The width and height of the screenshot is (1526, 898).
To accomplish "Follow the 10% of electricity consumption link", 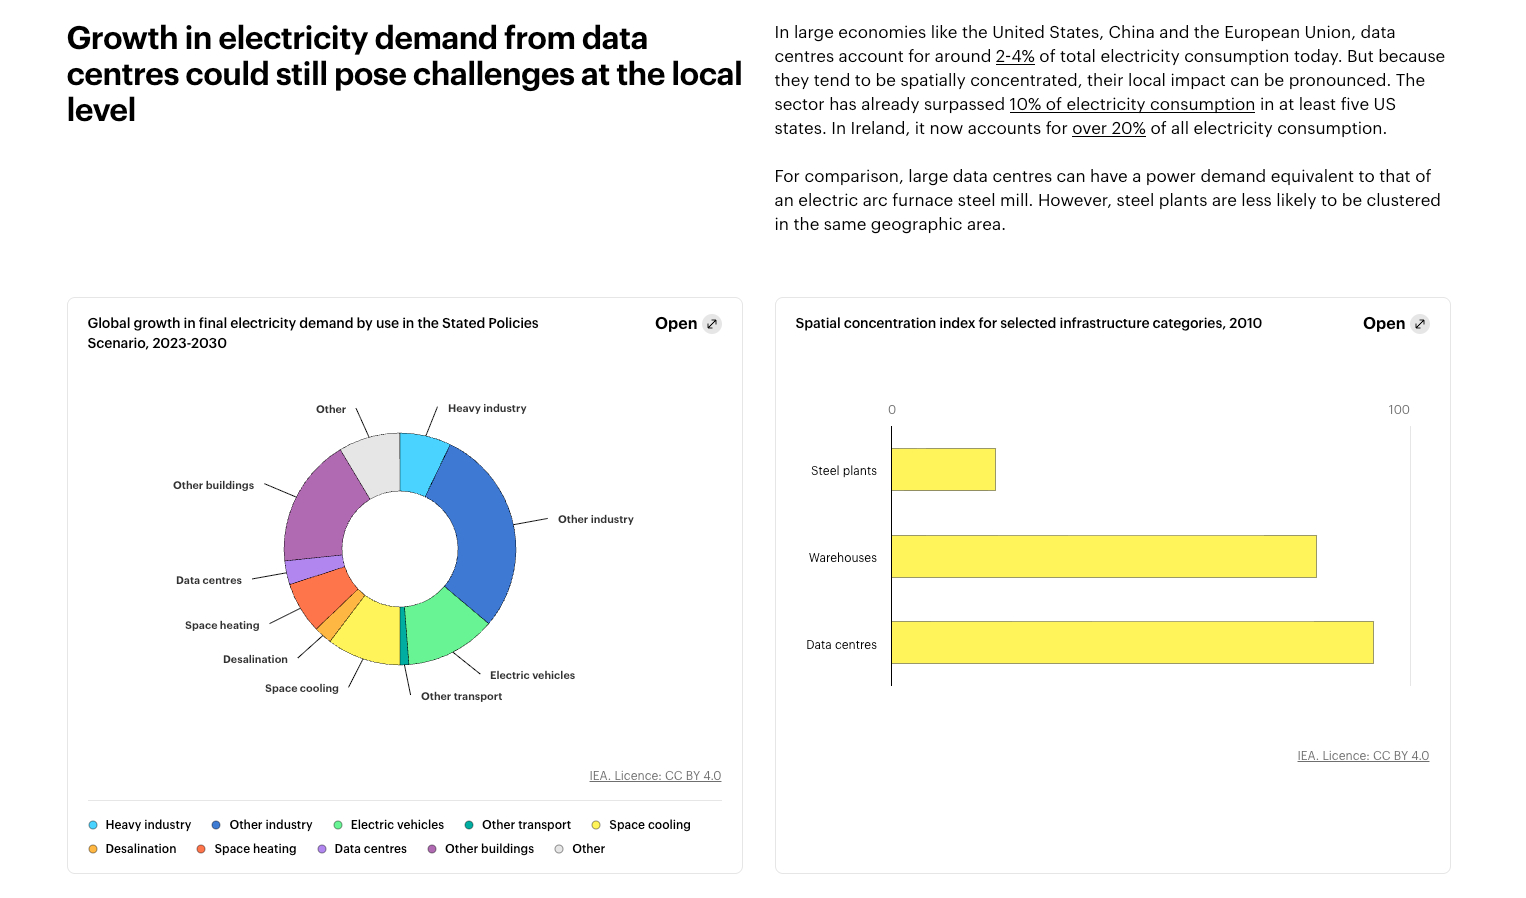I will pyautogui.click(x=1131, y=105).
